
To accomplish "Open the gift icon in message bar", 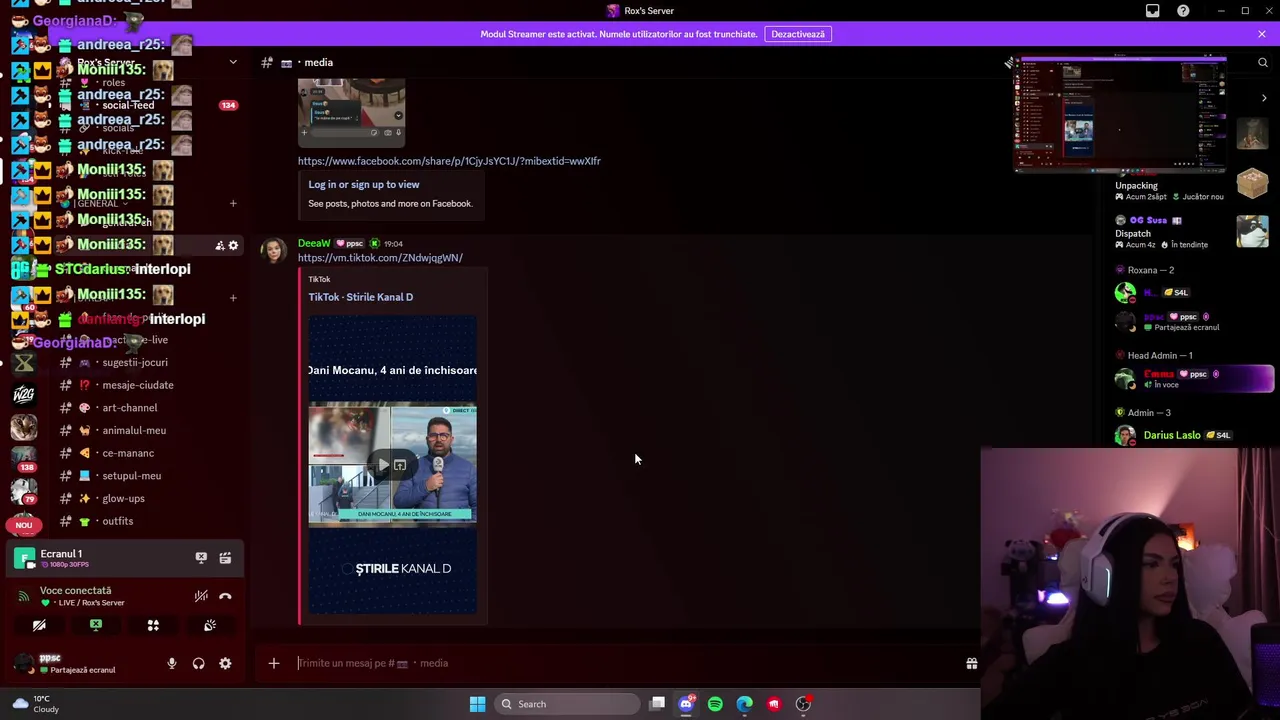I will point(971,663).
